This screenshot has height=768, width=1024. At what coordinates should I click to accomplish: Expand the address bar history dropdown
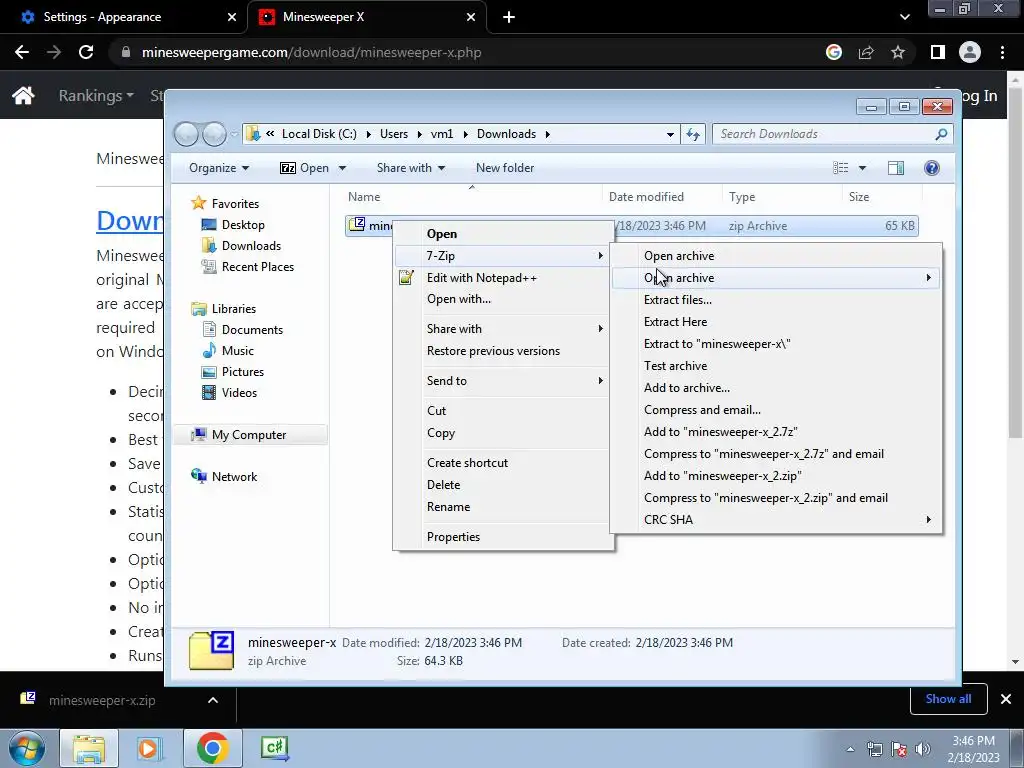670,135
